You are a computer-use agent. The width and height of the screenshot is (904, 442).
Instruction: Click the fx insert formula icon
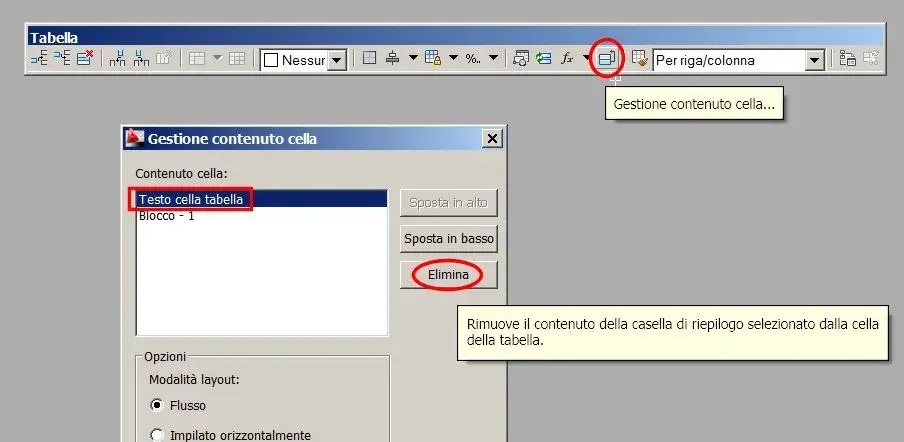click(567, 58)
